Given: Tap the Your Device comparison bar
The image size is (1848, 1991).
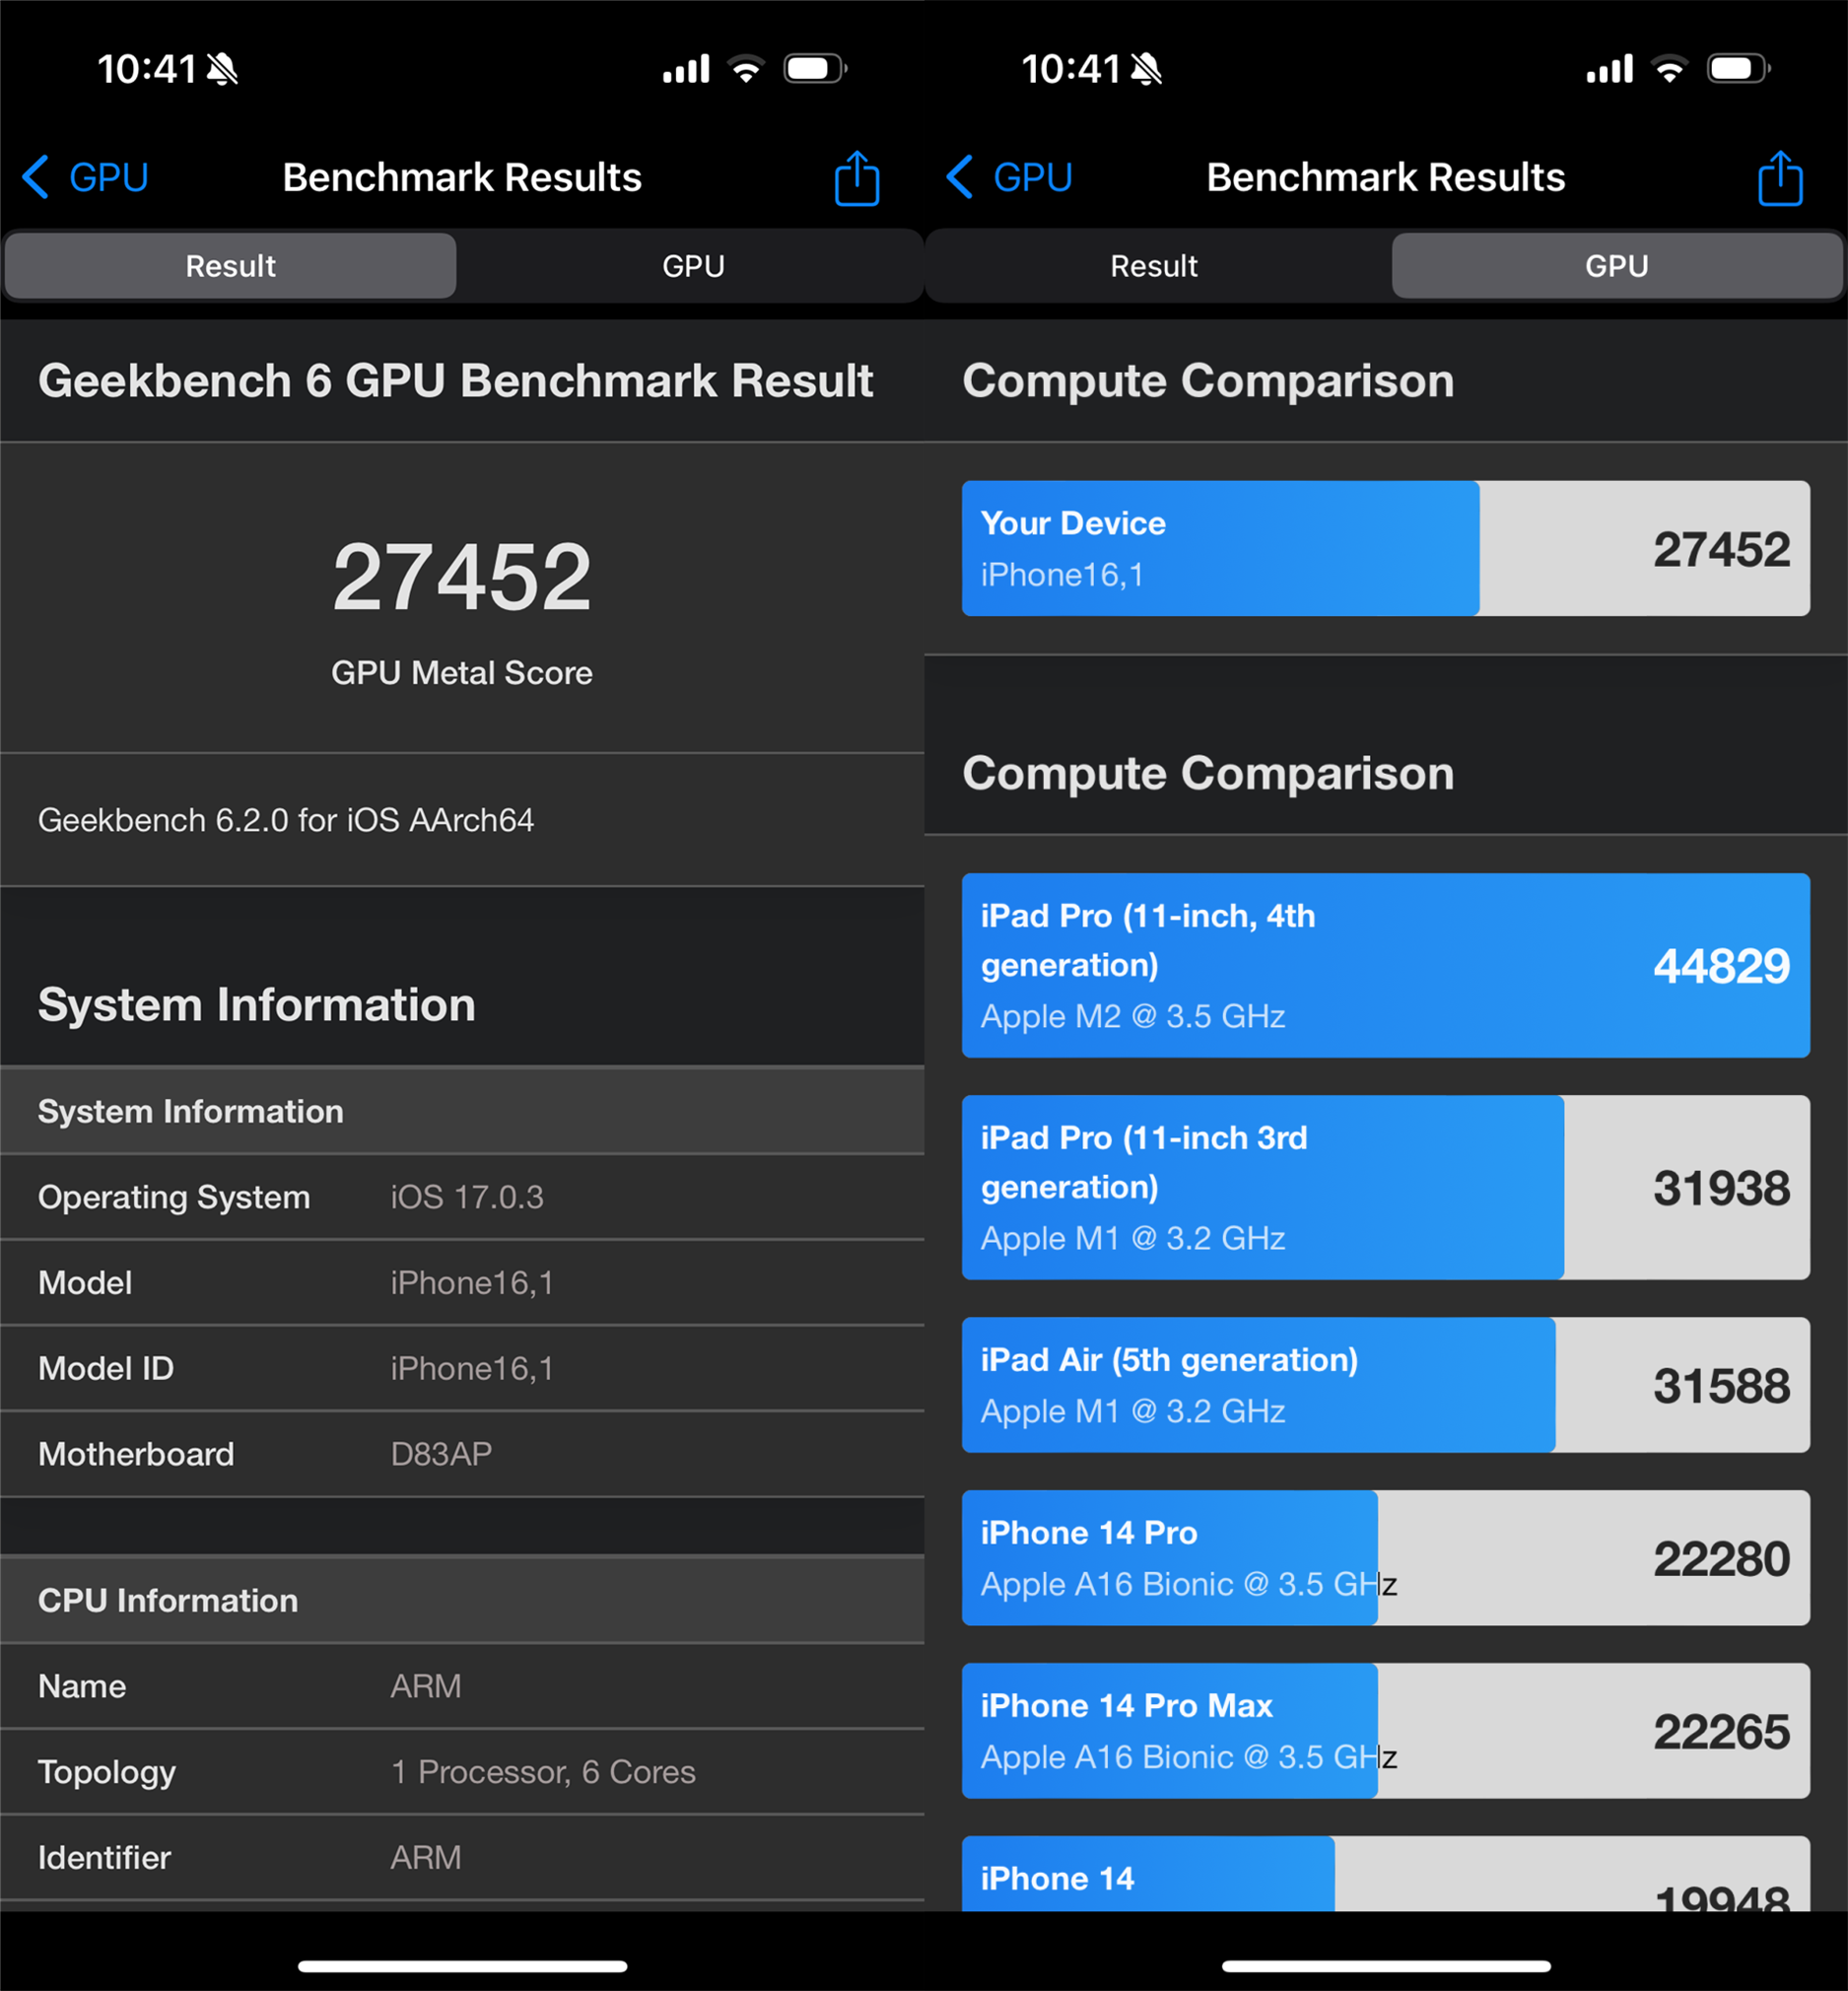Looking at the screenshot, I should 1386,548.
